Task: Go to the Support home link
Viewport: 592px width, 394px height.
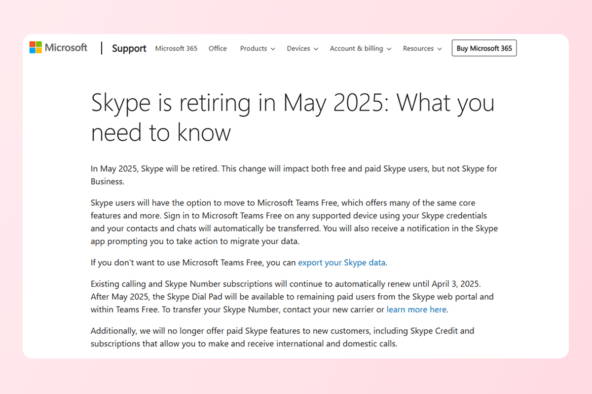Action: point(129,48)
